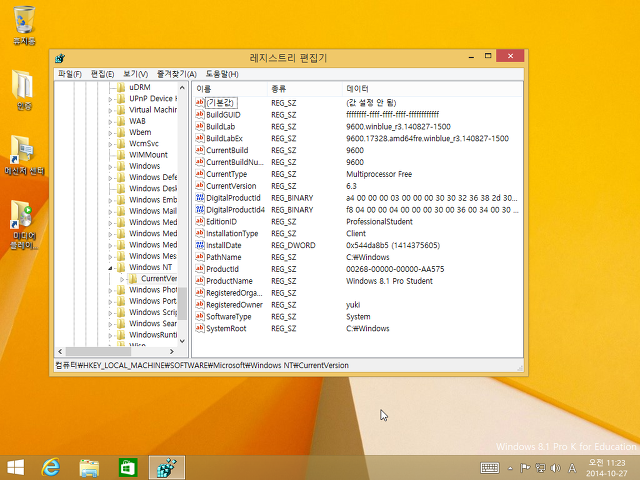
Task: Select the CurrentType string icon
Action: click(200, 173)
